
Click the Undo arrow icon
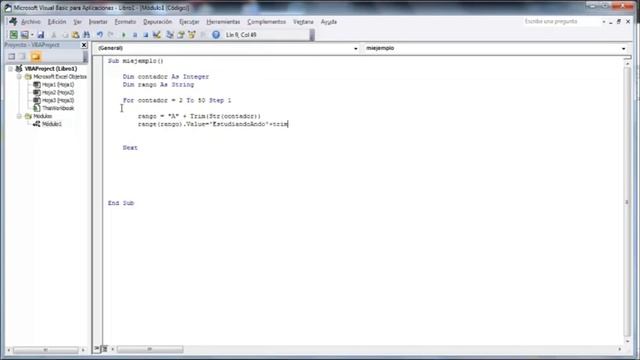[100, 35]
